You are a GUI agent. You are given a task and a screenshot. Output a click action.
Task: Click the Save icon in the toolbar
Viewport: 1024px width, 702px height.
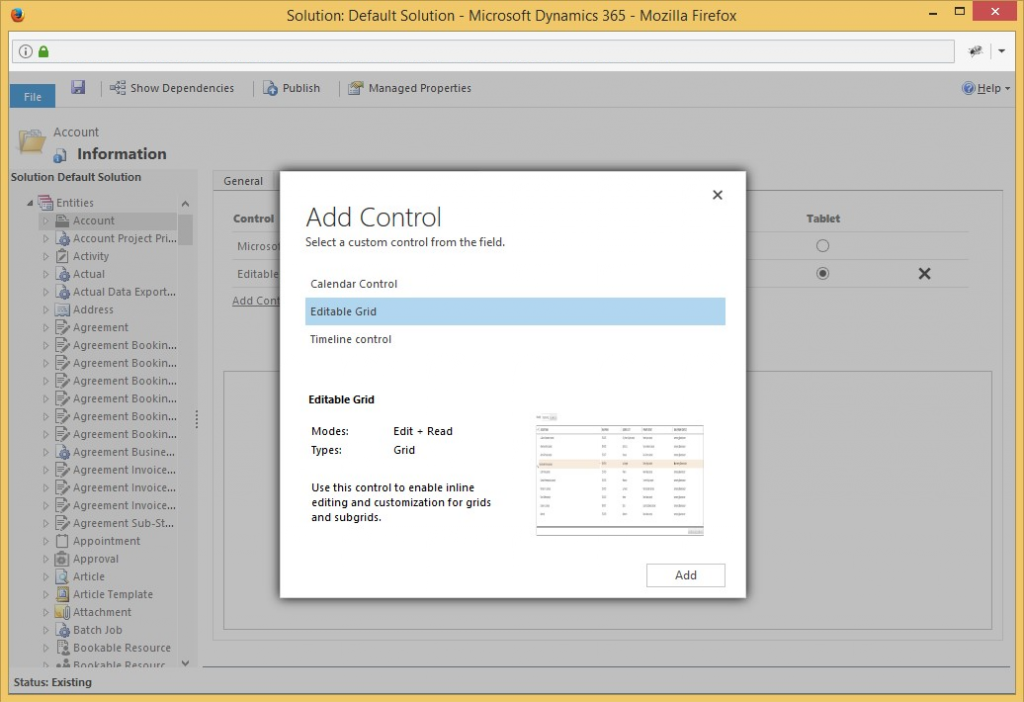coord(78,87)
